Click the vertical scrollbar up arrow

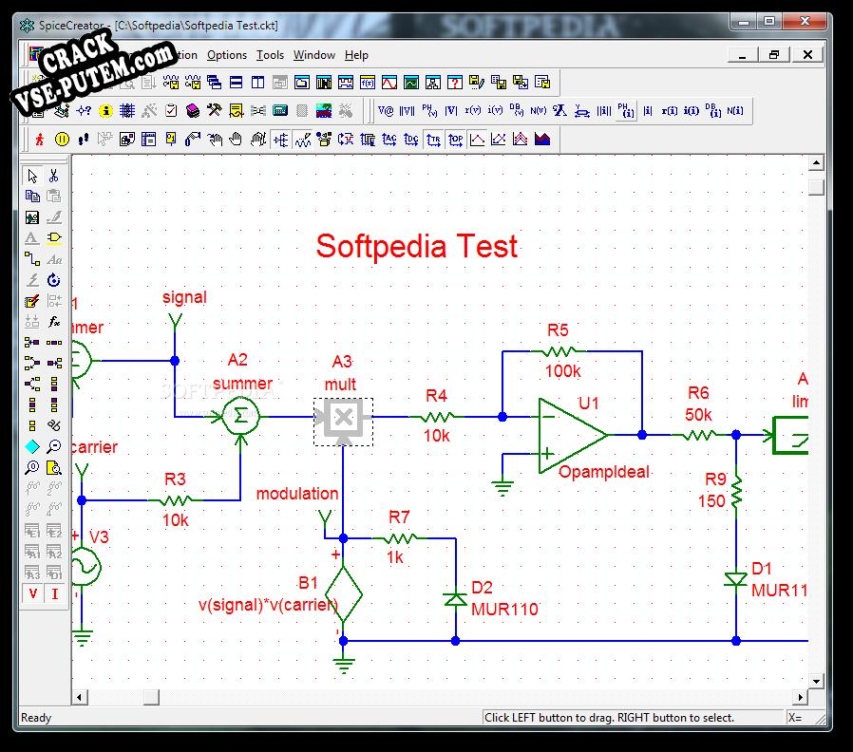point(816,163)
